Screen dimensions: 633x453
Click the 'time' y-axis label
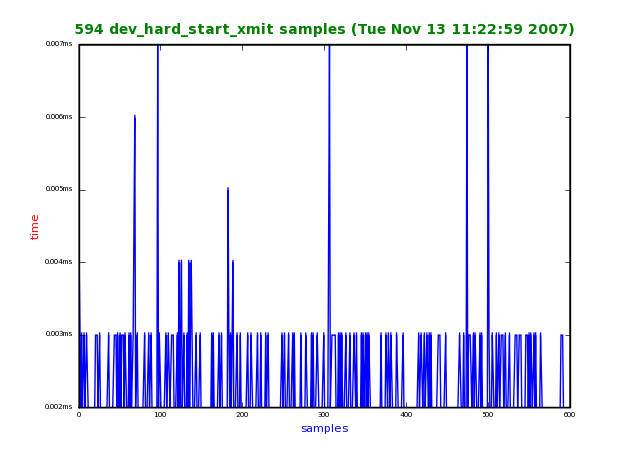click(34, 227)
